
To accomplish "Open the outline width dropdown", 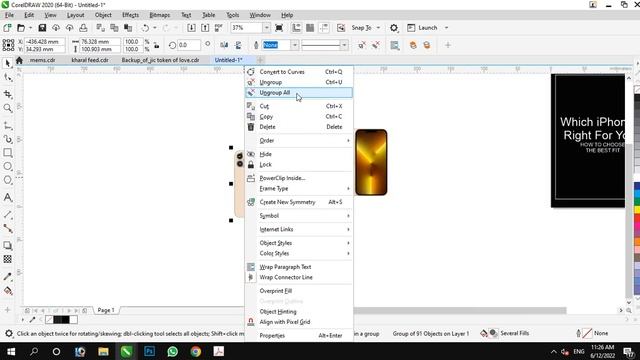I will click(294, 45).
